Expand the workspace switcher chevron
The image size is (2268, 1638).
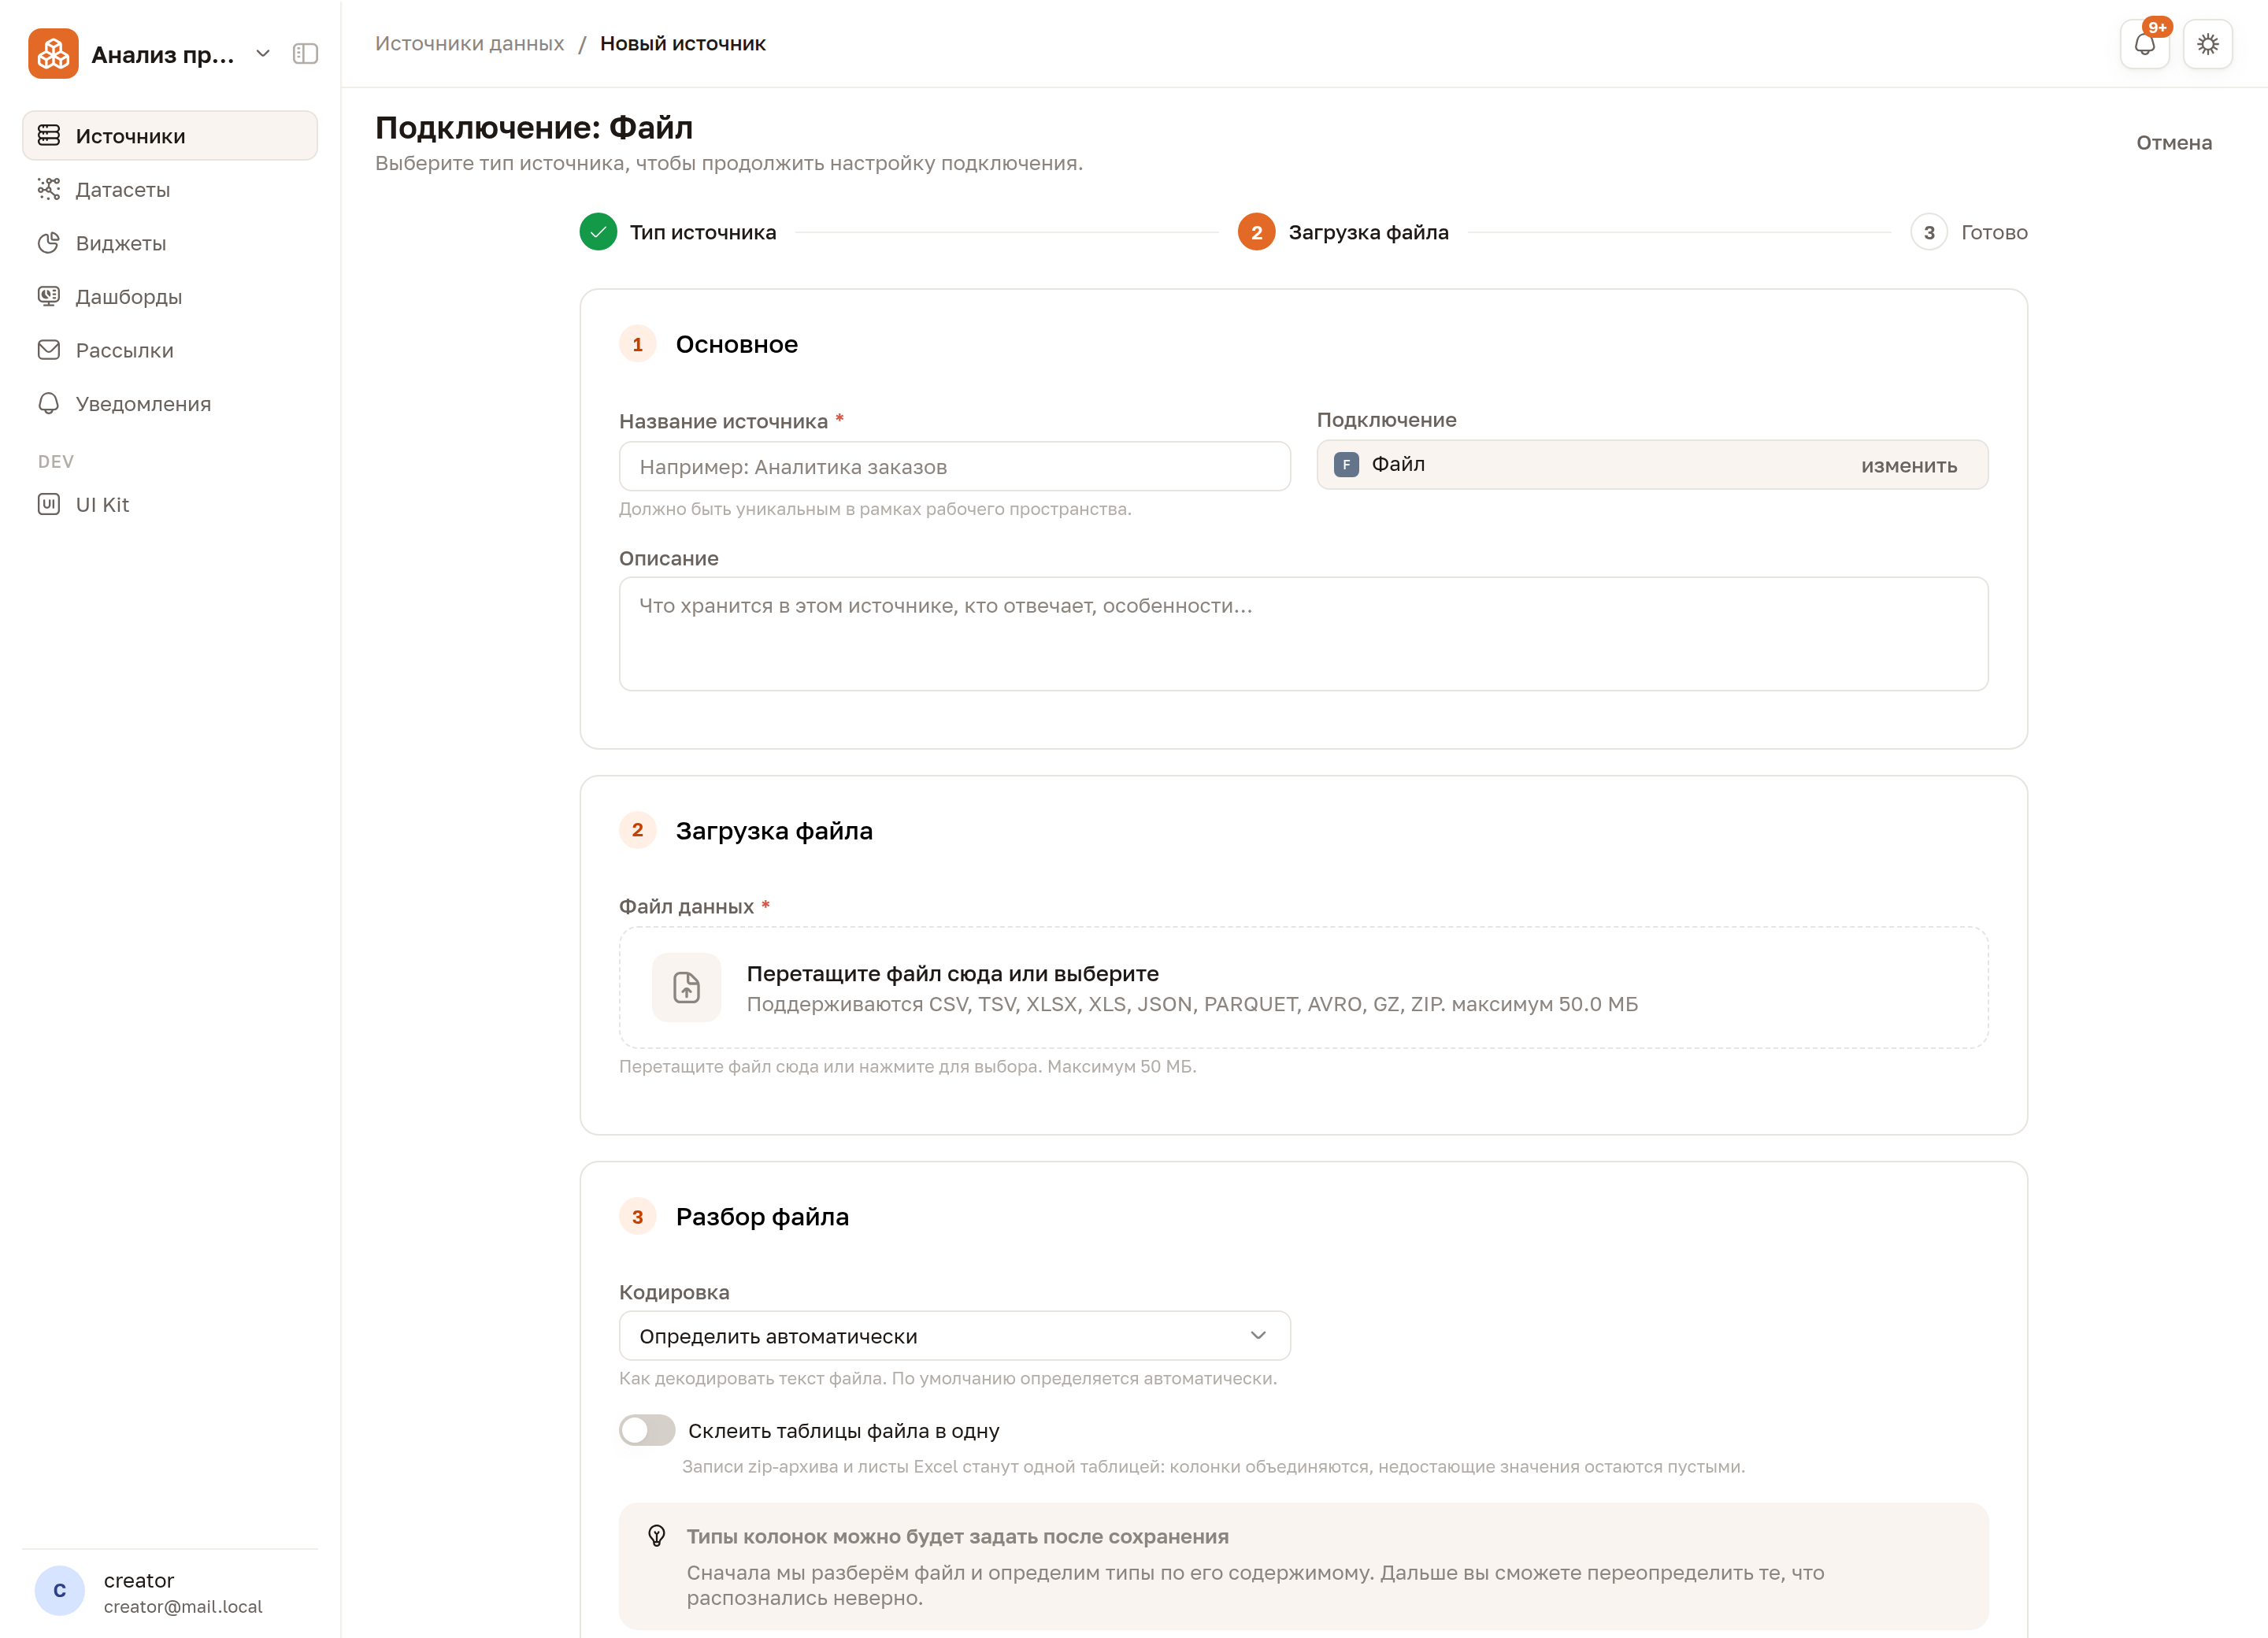[x=263, y=54]
